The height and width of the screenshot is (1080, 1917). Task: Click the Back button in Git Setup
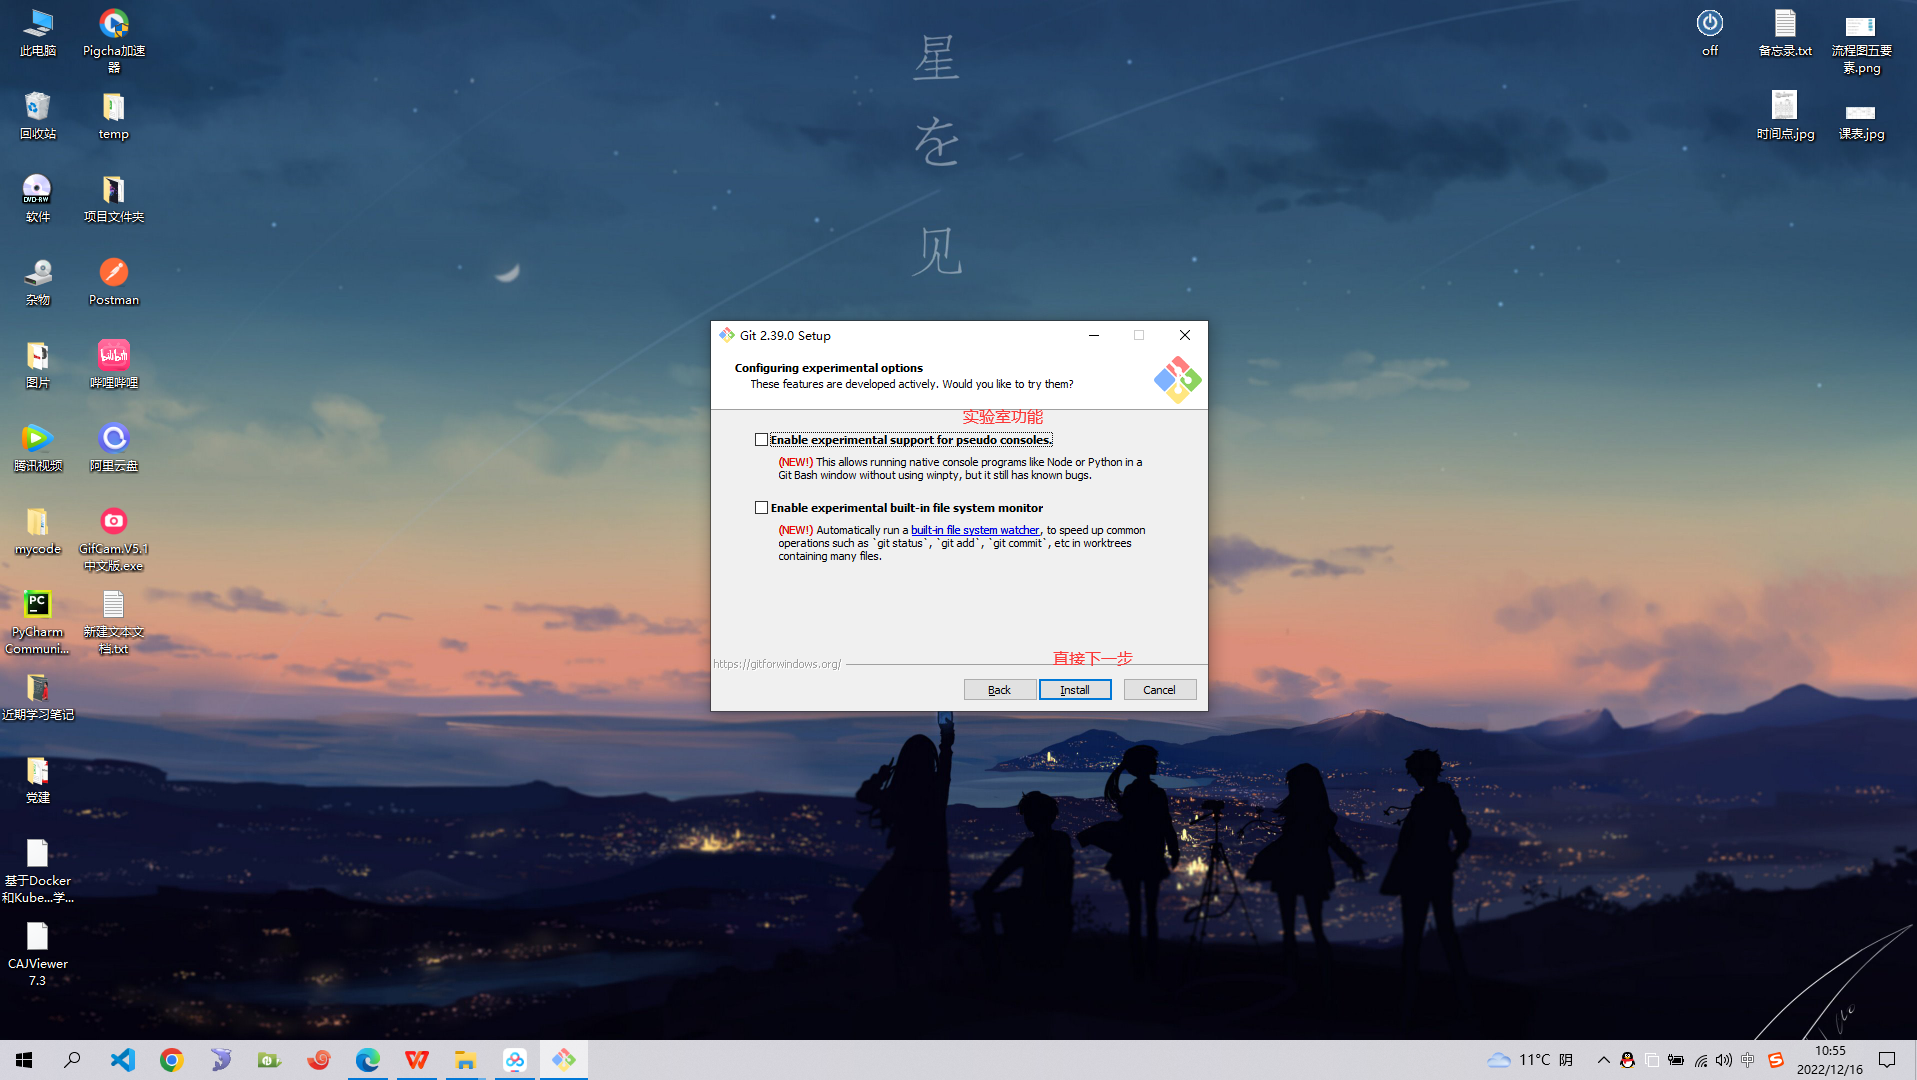pos(999,690)
